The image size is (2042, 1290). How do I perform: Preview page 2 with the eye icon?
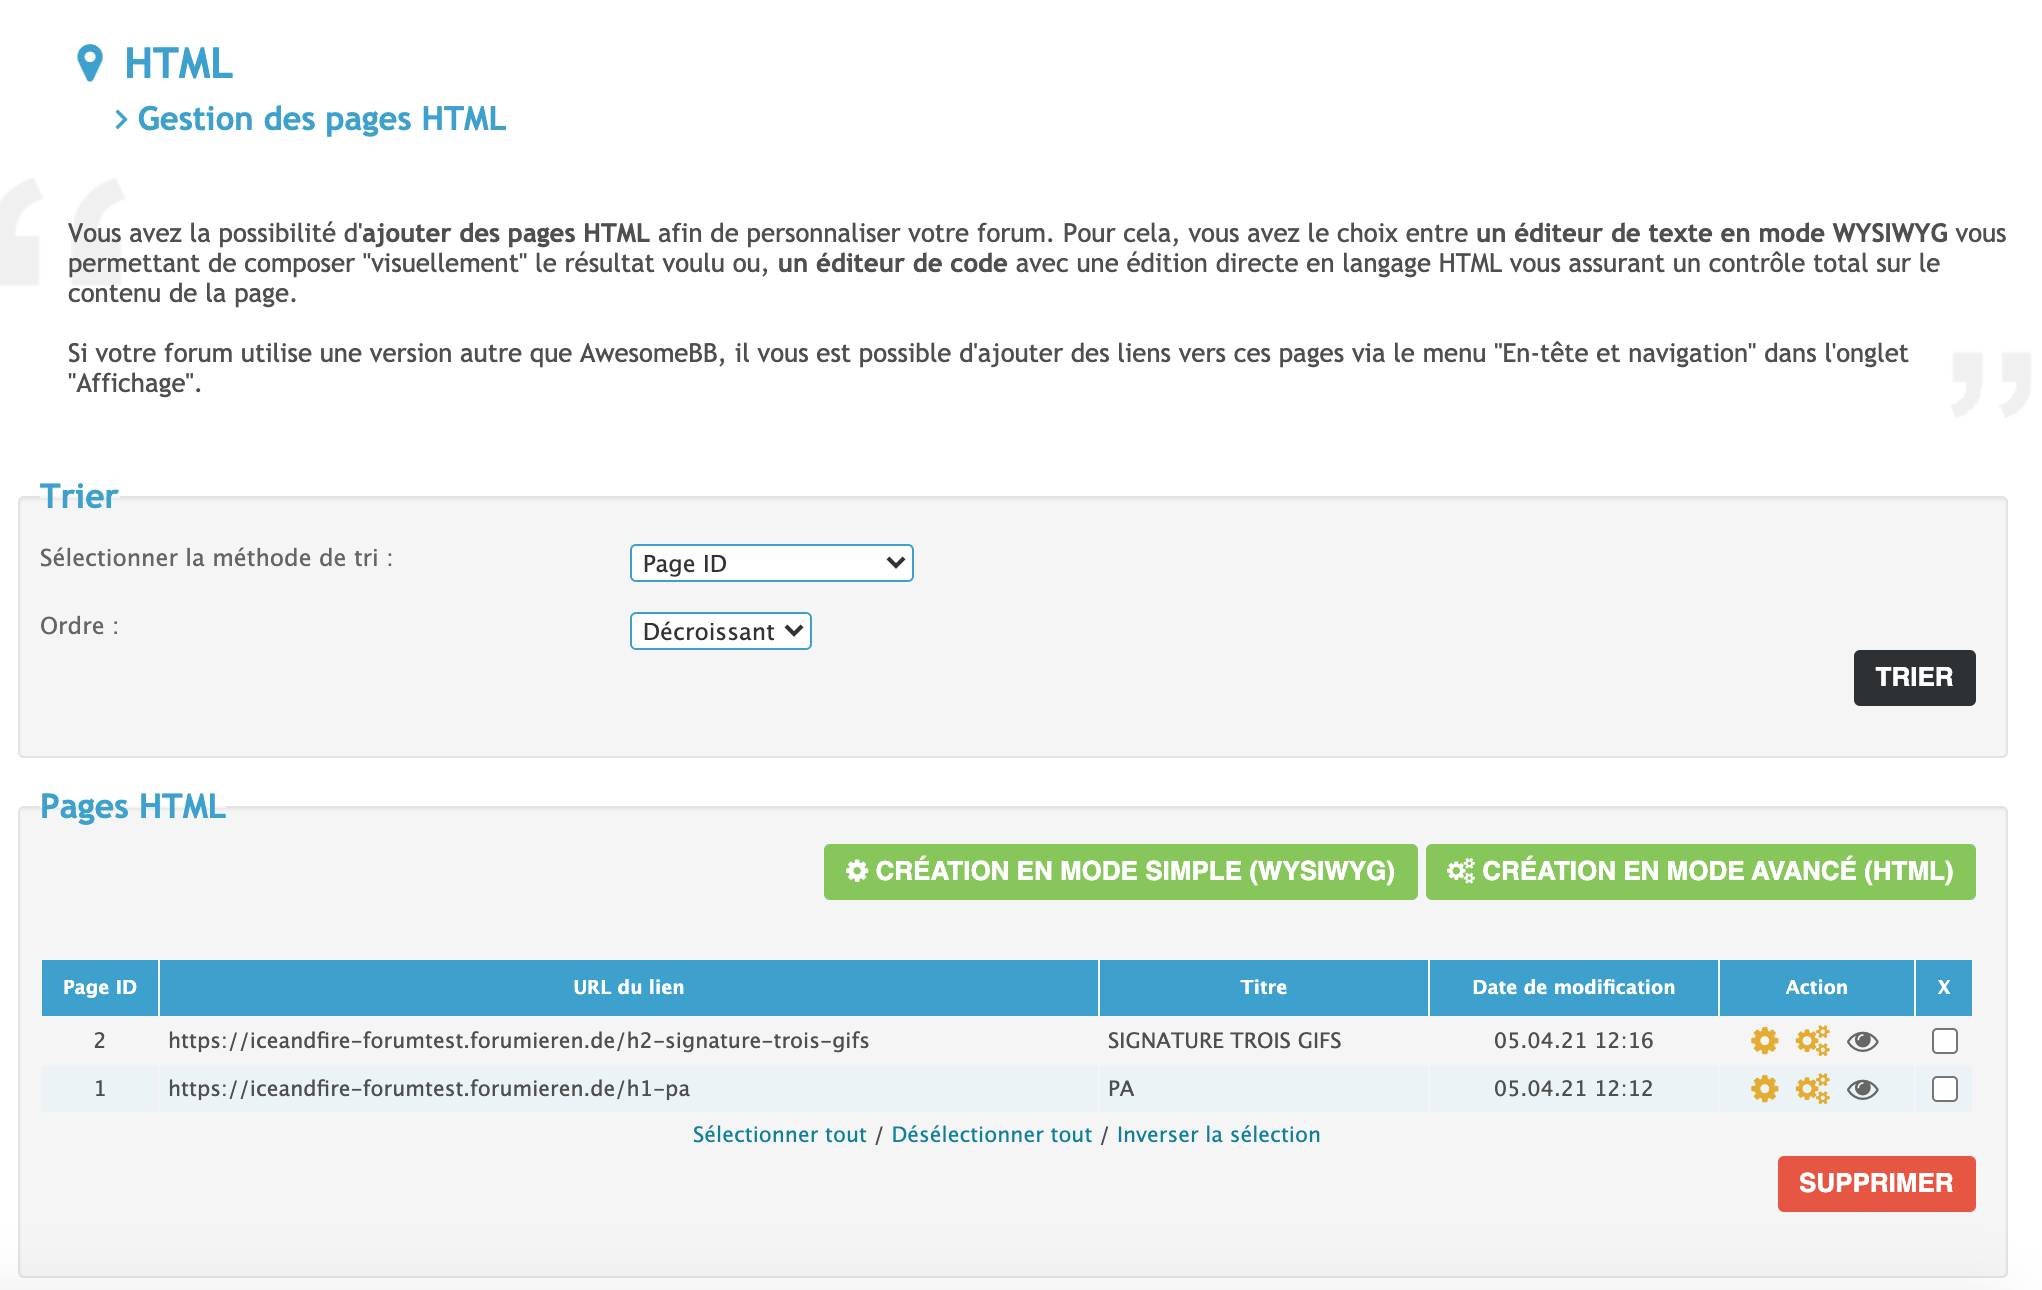click(1862, 1041)
